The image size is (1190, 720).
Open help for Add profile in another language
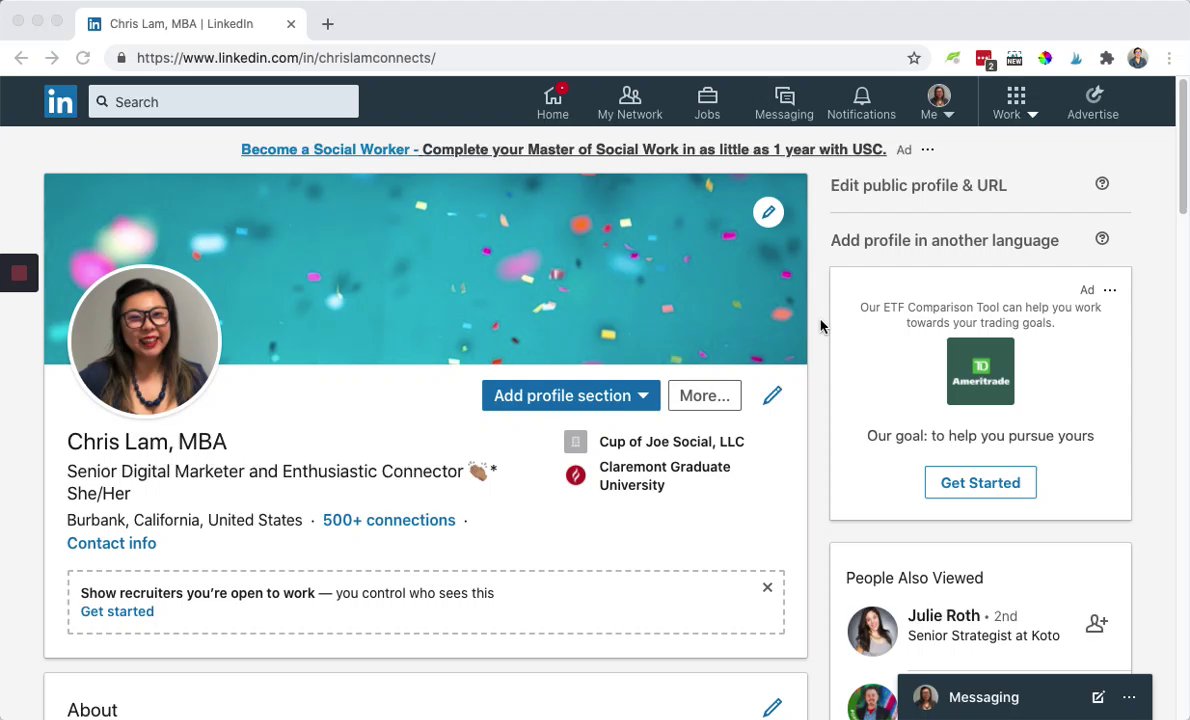tap(1102, 239)
